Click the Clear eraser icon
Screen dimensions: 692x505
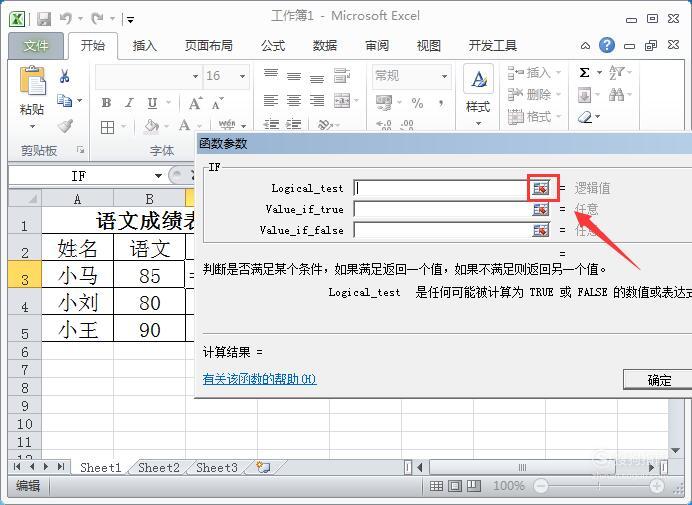click(x=585, y=117)
